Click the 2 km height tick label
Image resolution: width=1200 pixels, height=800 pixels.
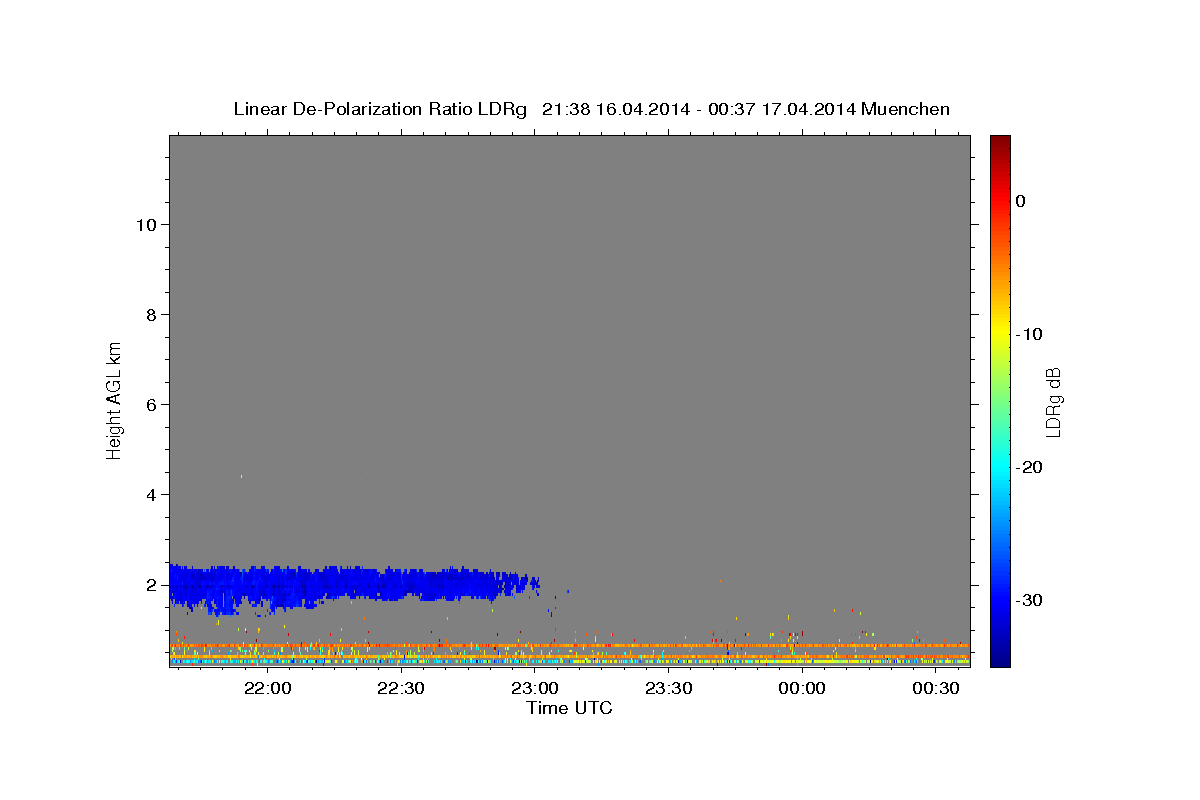(150, 584)
